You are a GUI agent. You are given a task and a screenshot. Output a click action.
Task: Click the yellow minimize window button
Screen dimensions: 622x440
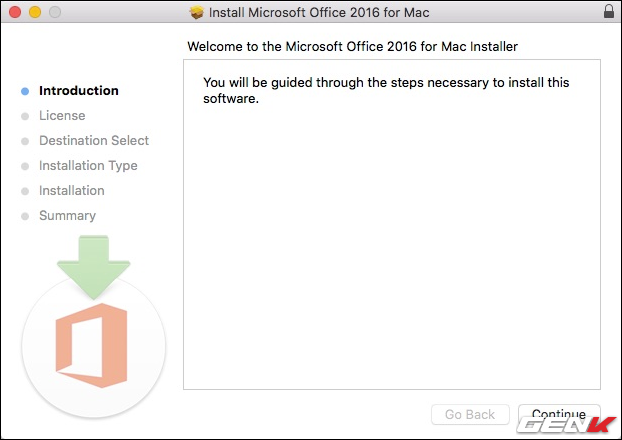click(x=35, y=12)
